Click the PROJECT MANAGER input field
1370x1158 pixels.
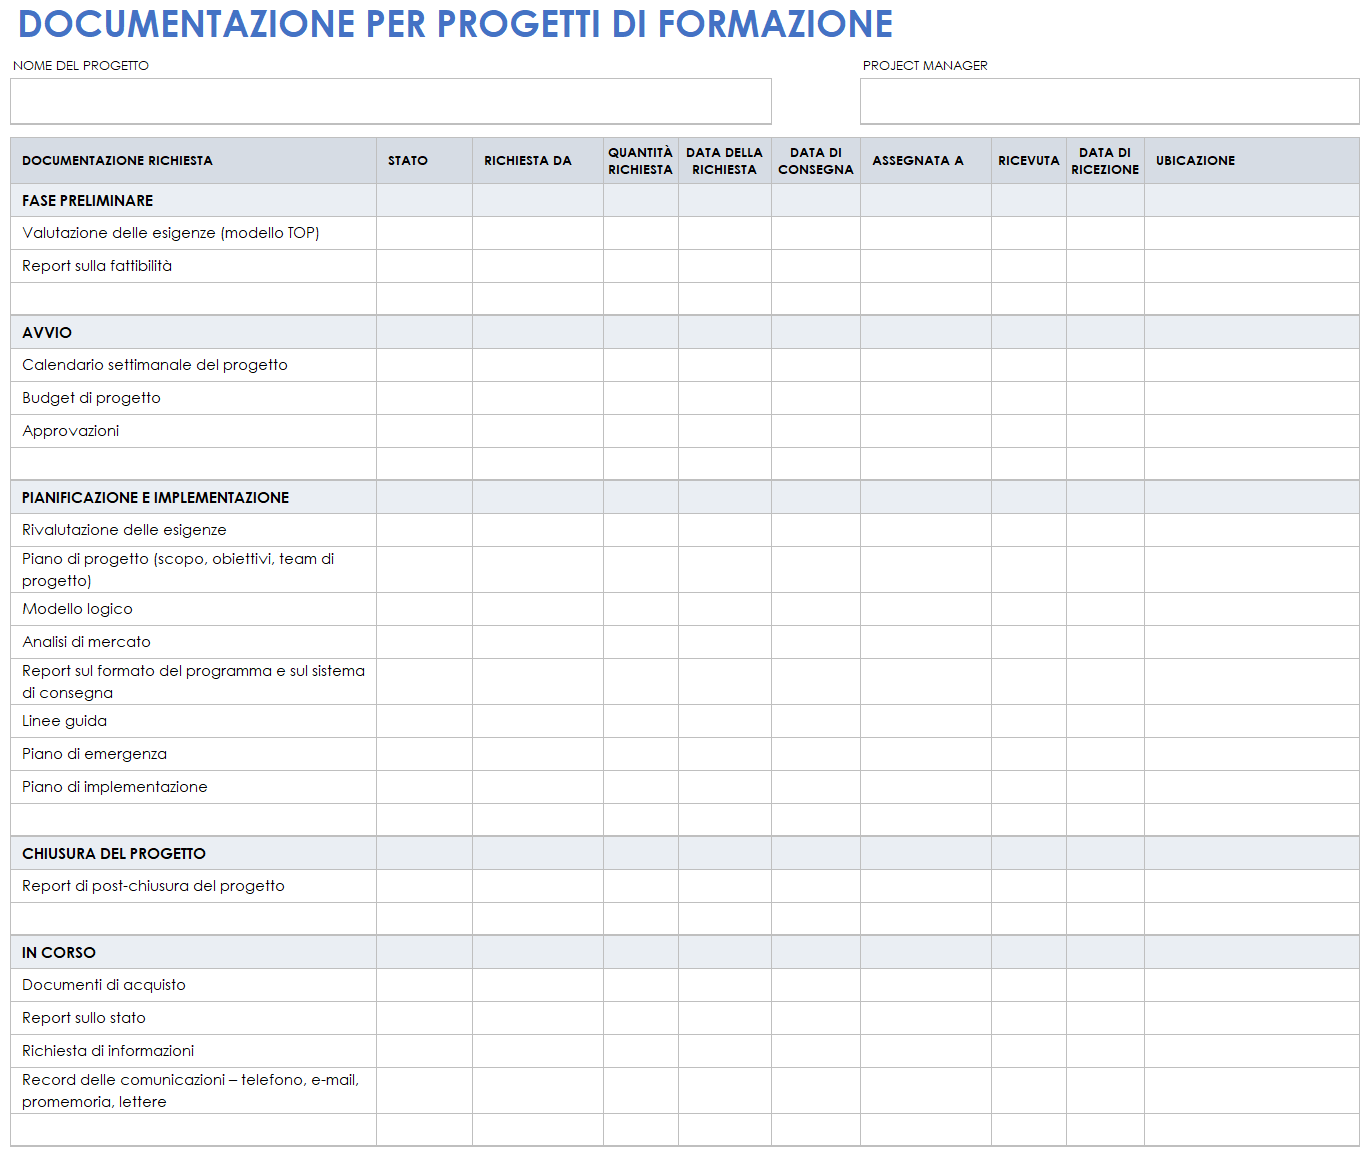click(x=1109, y=101)
